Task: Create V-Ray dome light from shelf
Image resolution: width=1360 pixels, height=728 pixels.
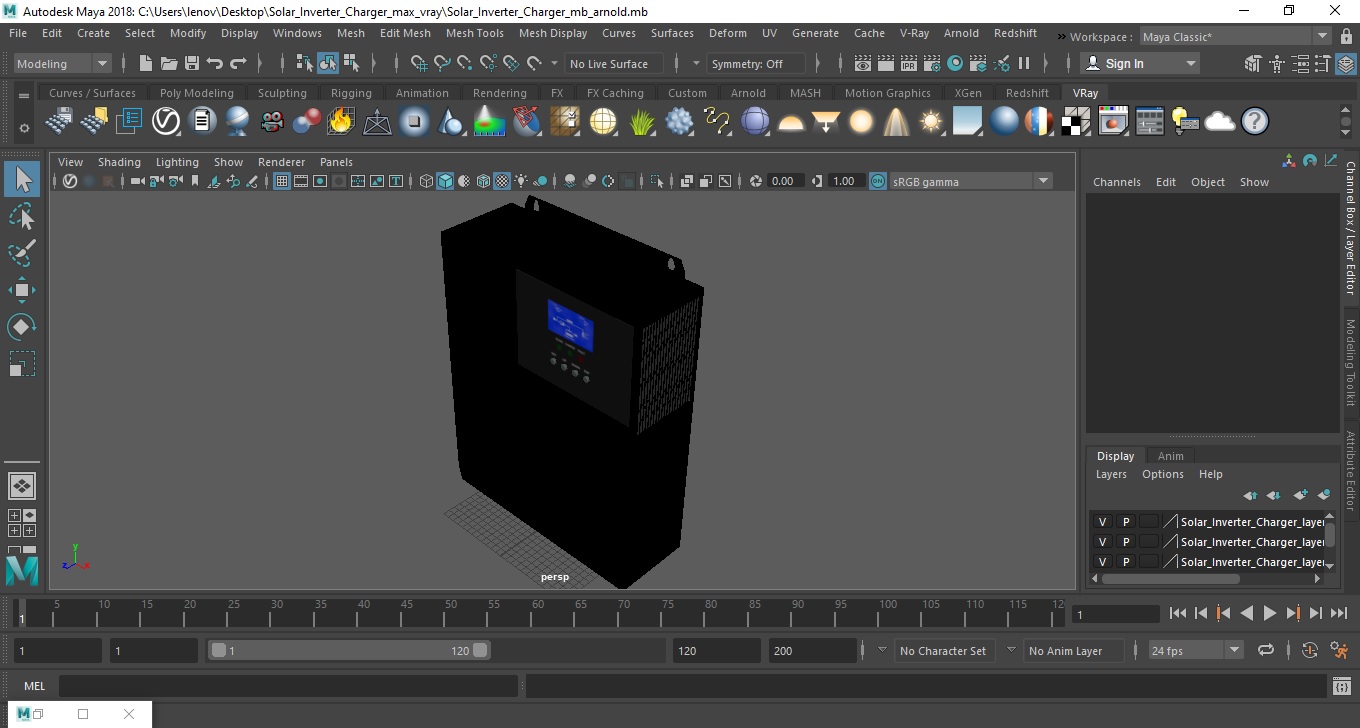Action: [x=791, y=122]
